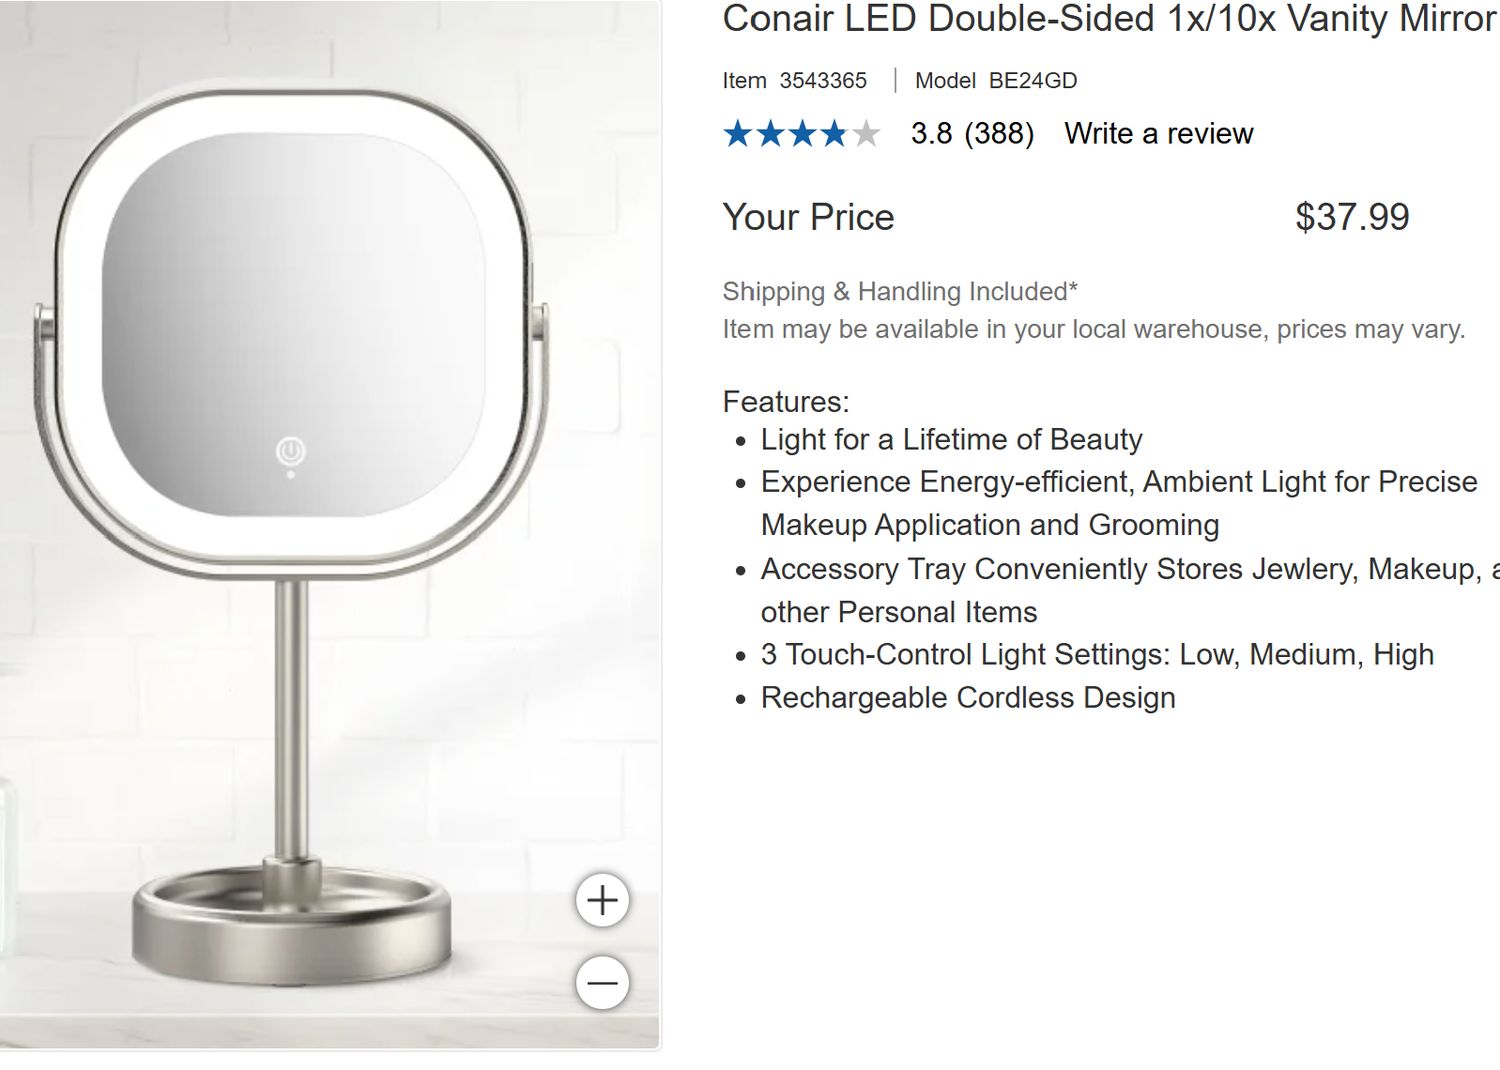Select the third rating star

click(801, 133)
